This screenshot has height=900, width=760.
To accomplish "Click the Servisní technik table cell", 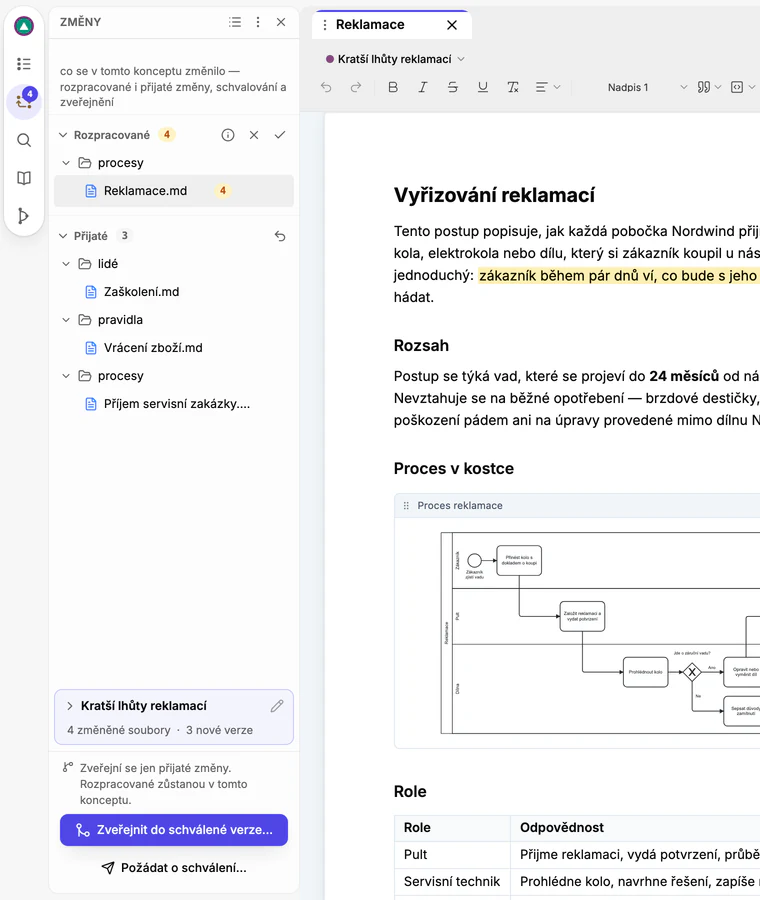I will tap(452, 882).
